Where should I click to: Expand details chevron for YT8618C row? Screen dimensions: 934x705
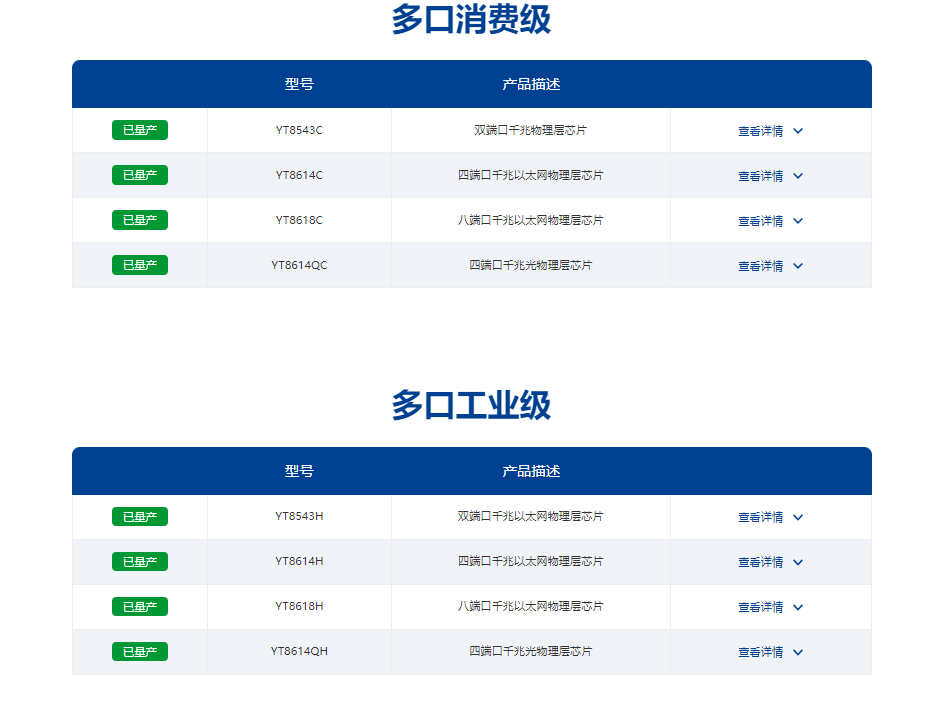pyautogui.click(x=798, y=221)
